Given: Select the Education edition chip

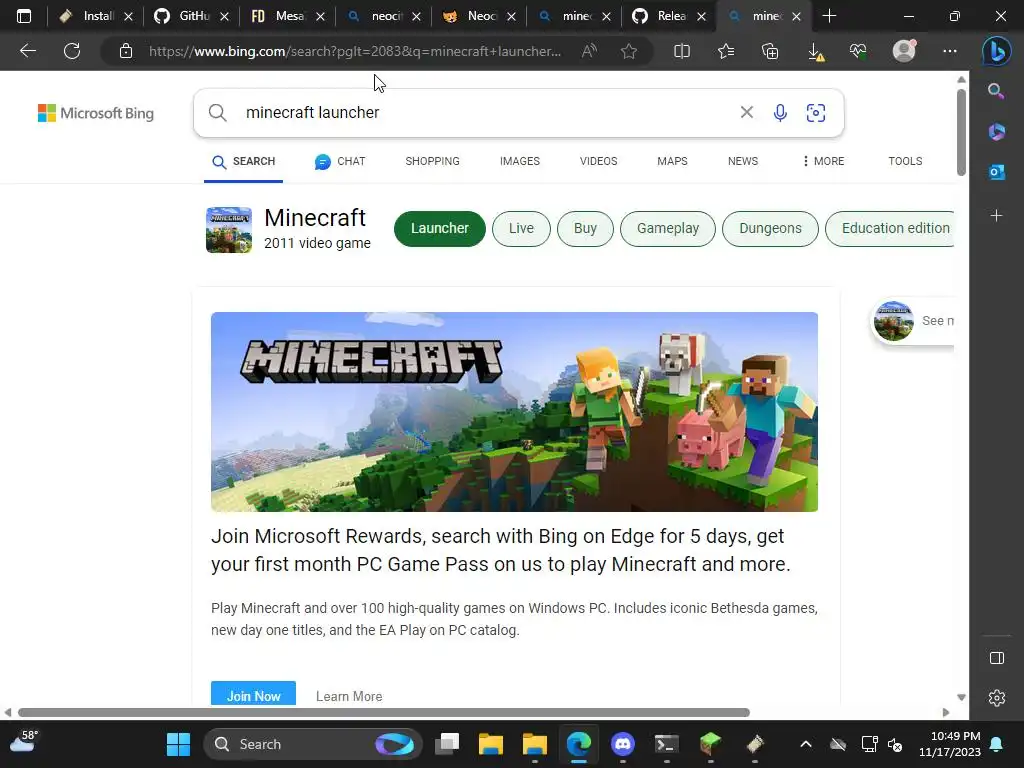Looking at the screenshot, I should point(889,229).
